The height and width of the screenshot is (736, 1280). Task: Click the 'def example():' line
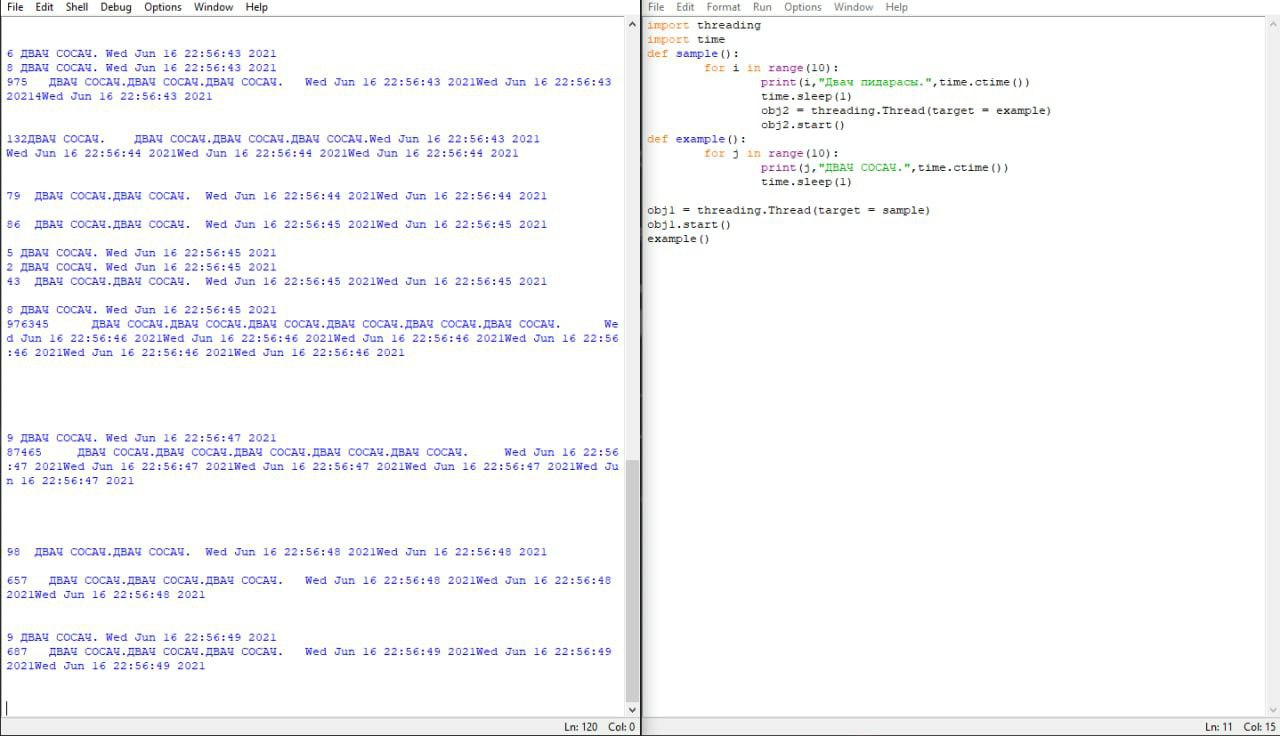(697, 139)
